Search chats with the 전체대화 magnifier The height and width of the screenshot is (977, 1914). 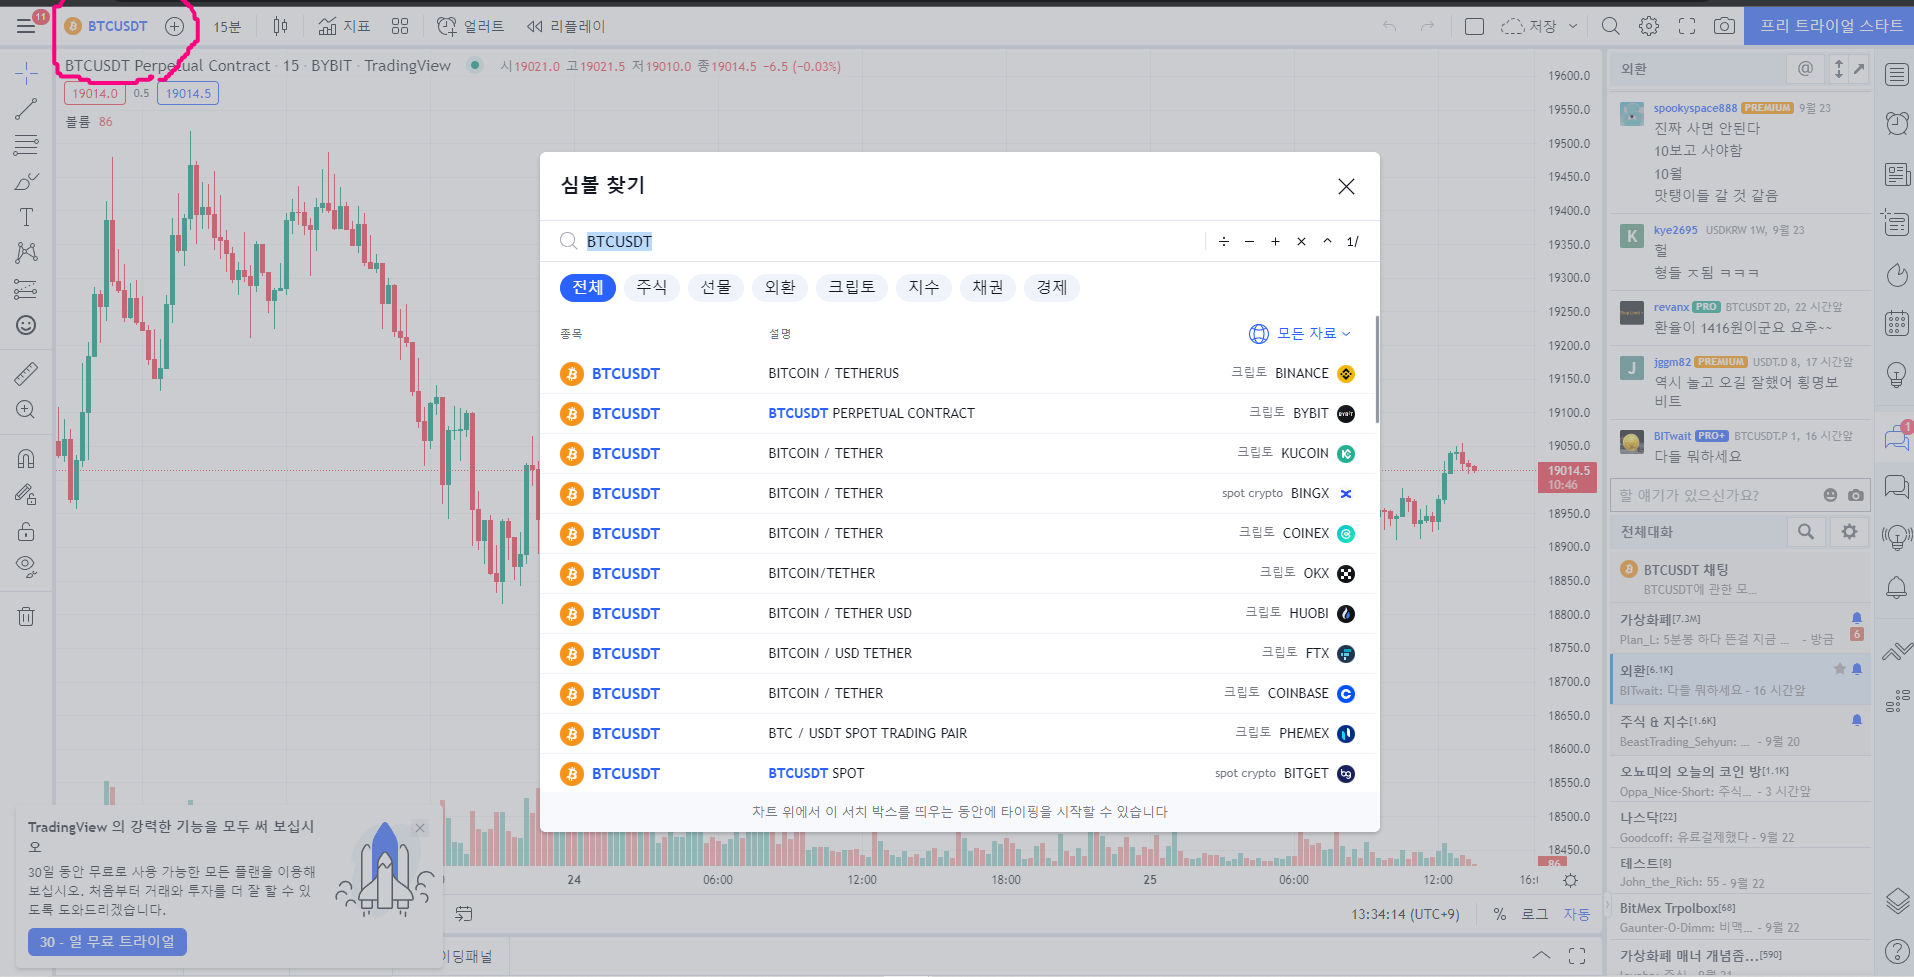[1806, 532]
